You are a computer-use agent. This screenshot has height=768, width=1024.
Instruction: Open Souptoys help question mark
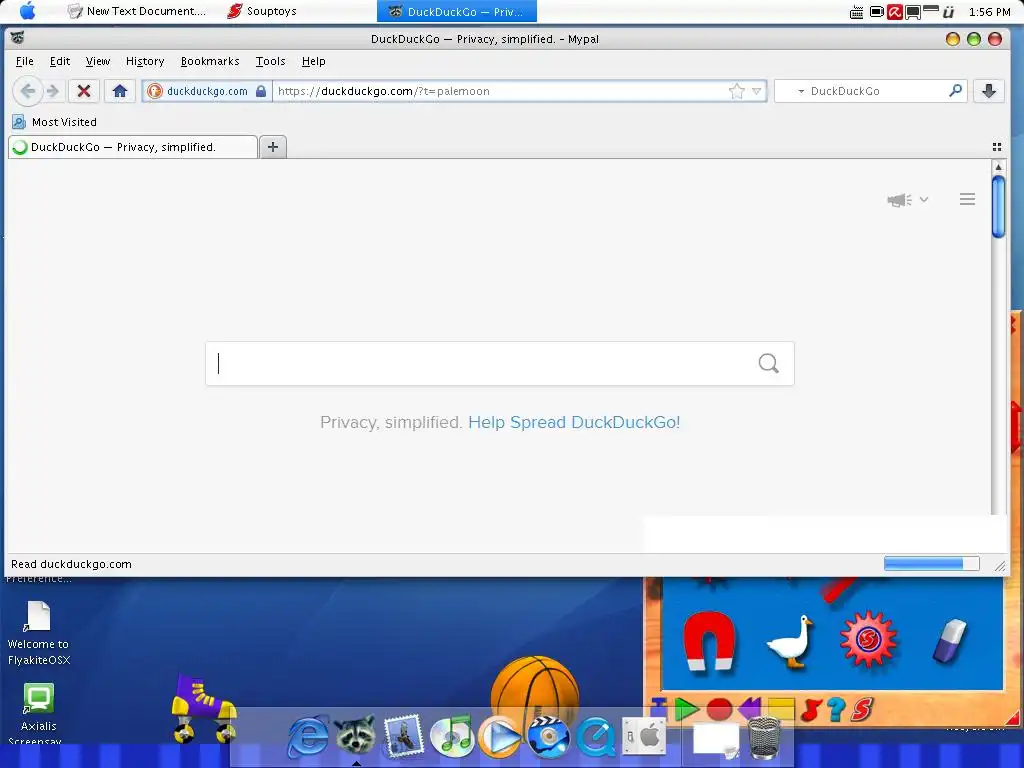836,710
